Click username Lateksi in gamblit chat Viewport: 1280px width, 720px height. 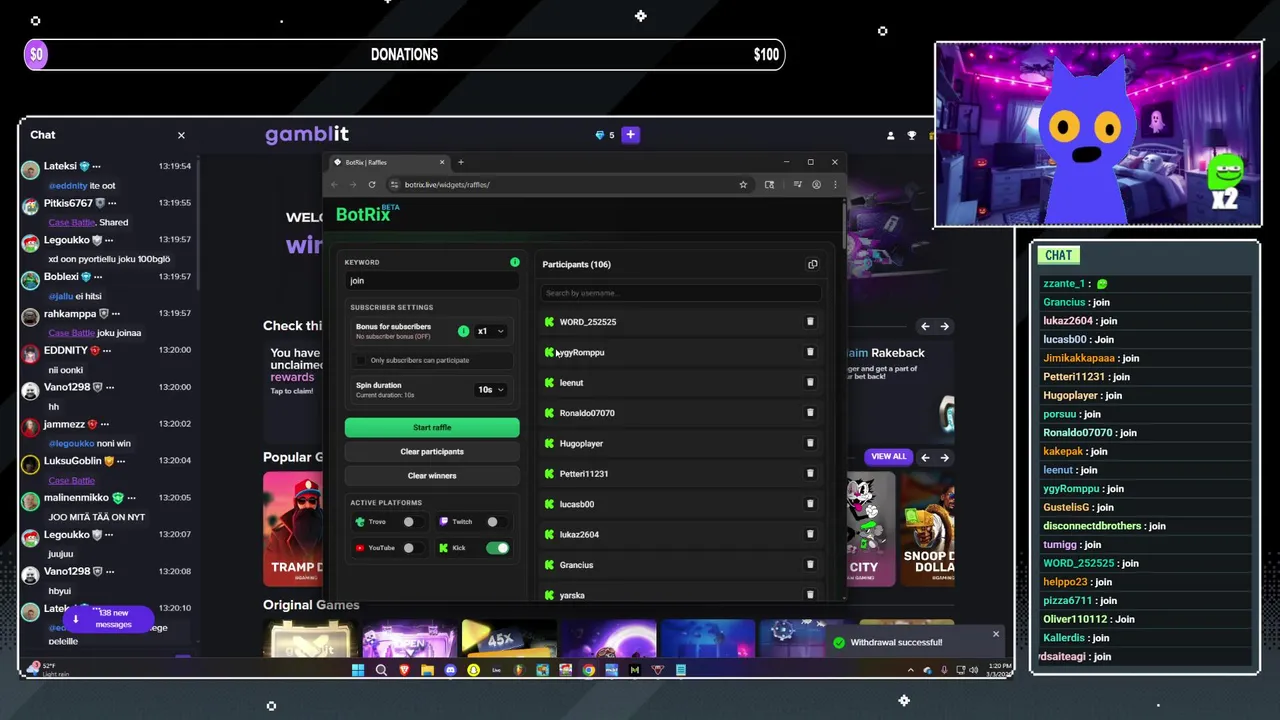tap(60, 166)
